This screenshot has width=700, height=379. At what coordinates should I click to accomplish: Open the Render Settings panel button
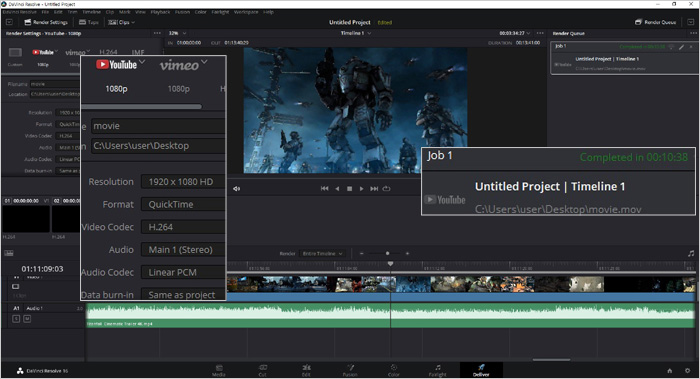46,22
